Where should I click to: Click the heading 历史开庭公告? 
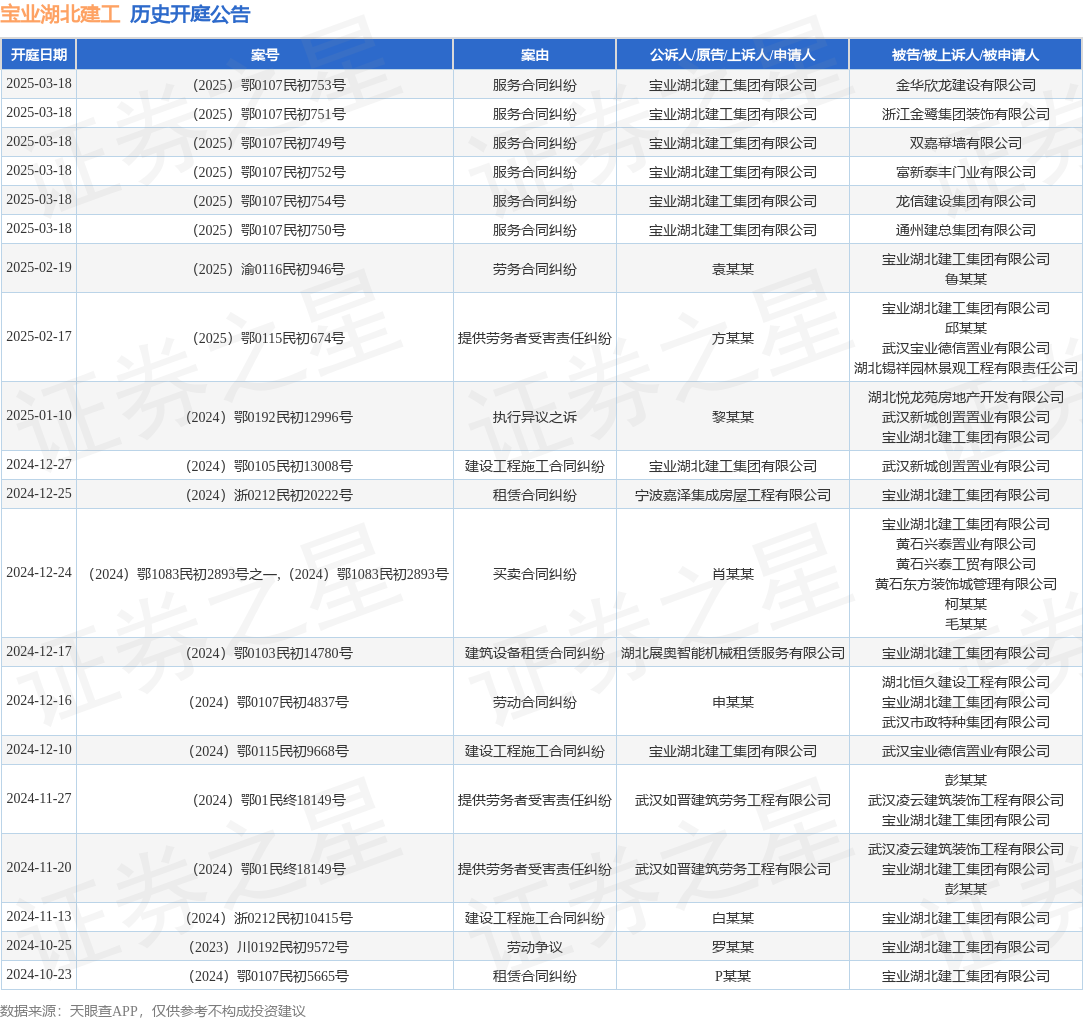190,14
